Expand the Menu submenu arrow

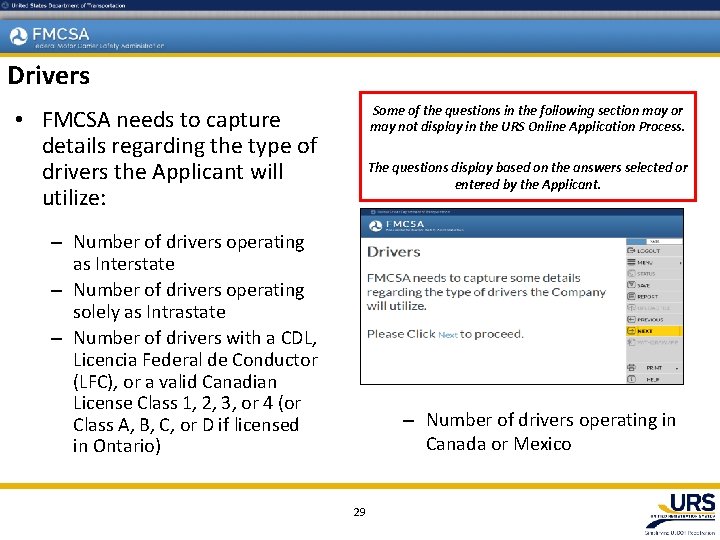point(680,263)
